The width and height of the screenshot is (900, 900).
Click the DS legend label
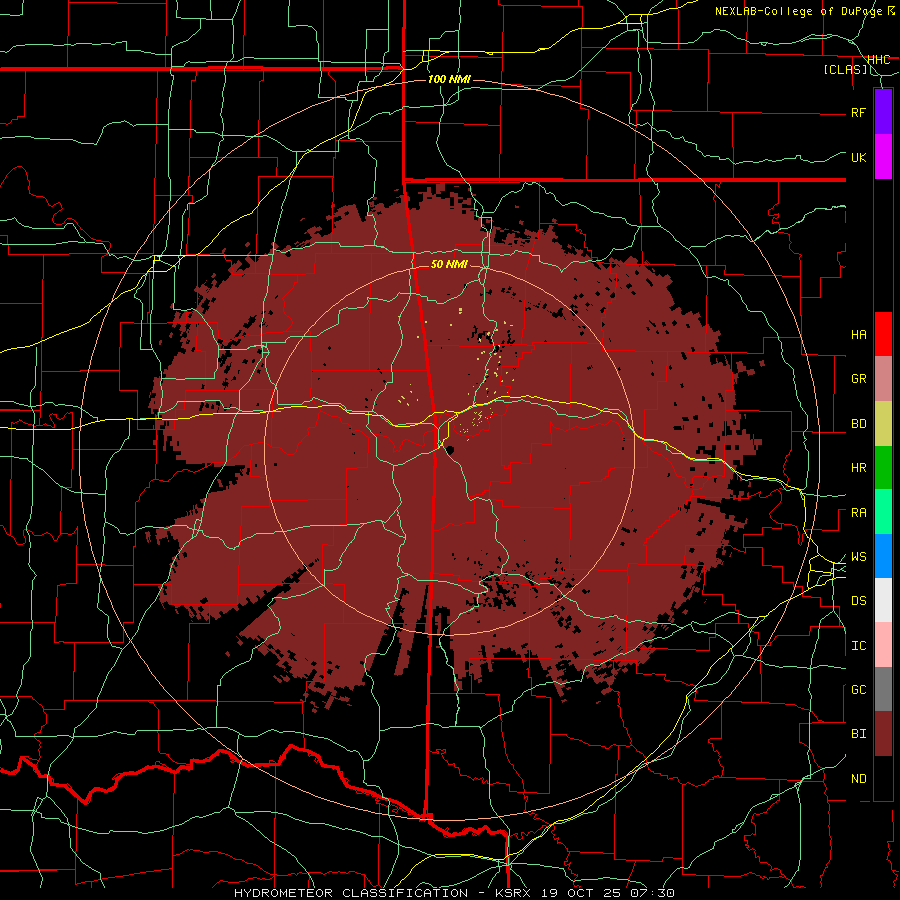coord(859,601)
